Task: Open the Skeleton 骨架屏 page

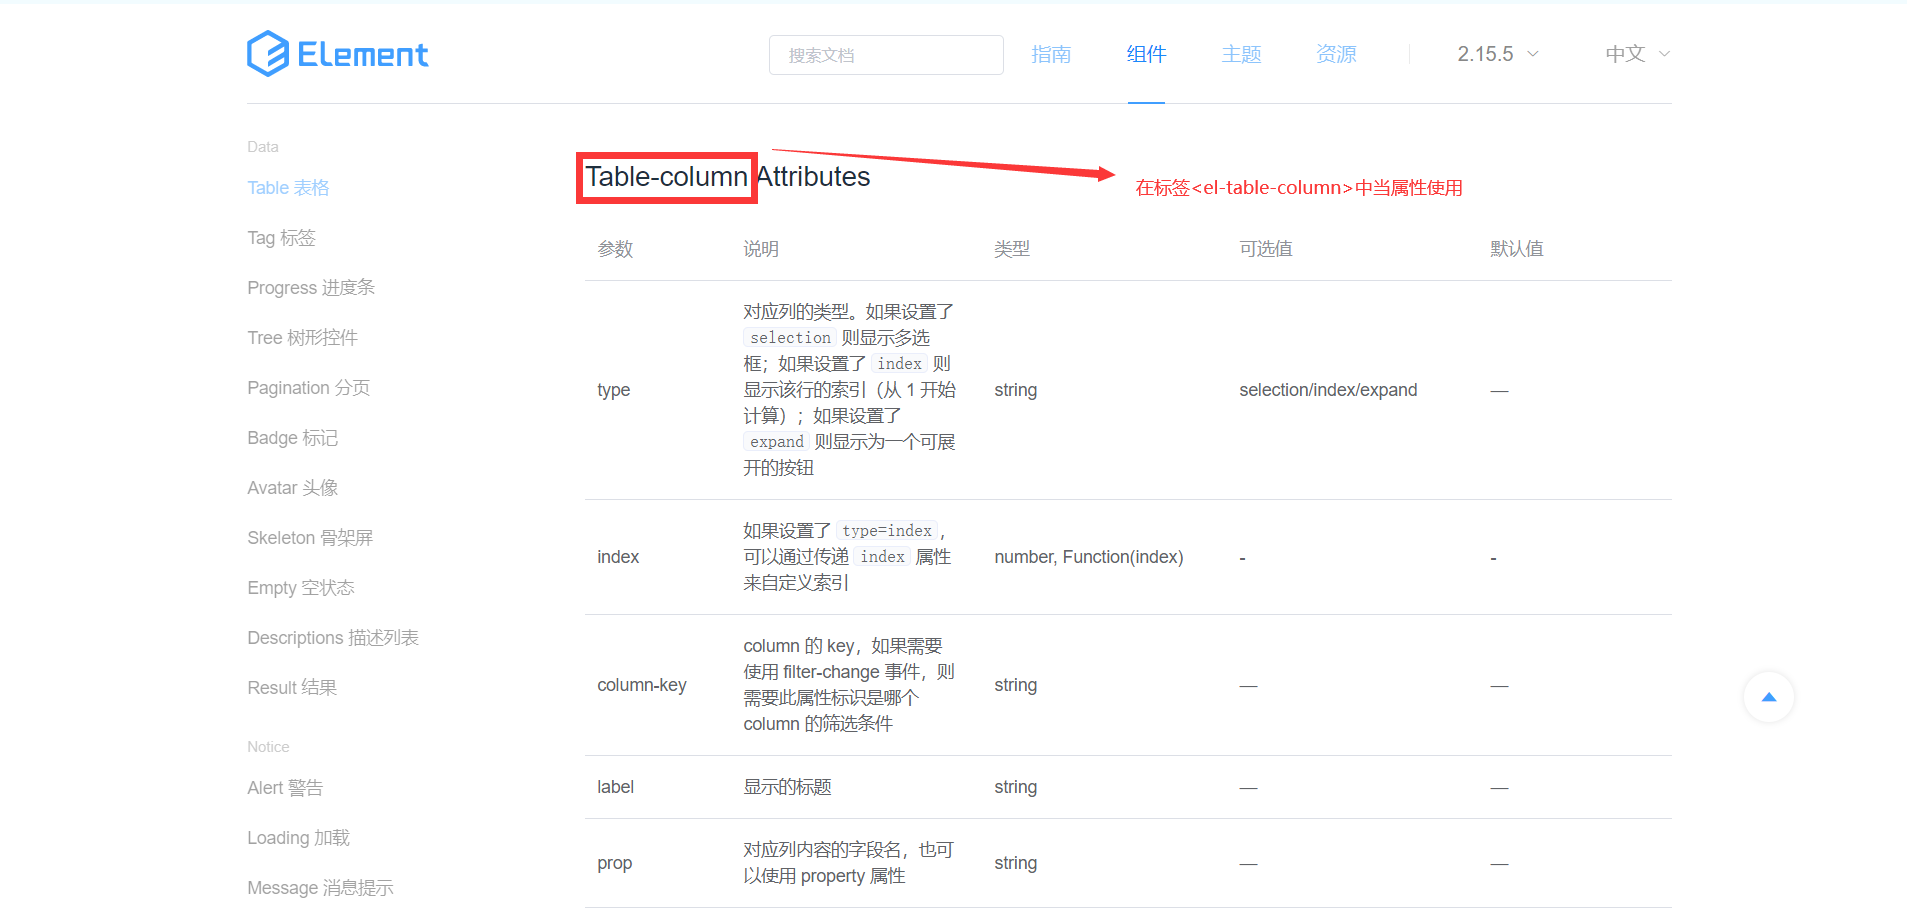Action: [310, 537]
